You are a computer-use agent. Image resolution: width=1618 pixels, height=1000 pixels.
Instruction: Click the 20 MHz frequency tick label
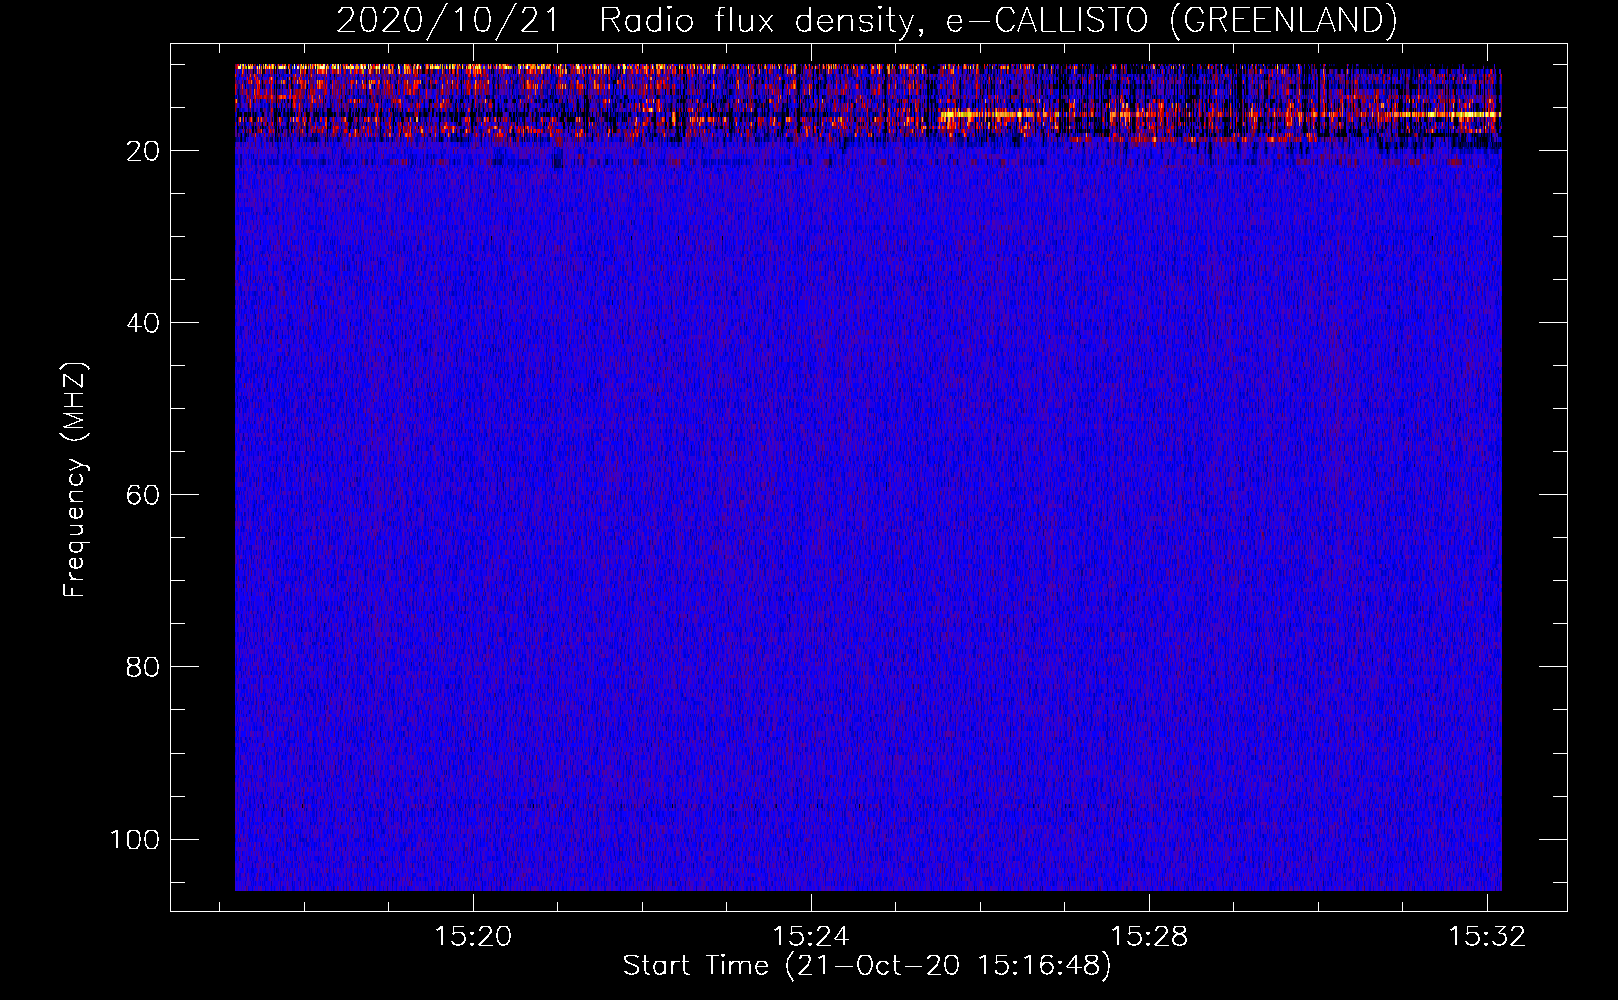143,151
